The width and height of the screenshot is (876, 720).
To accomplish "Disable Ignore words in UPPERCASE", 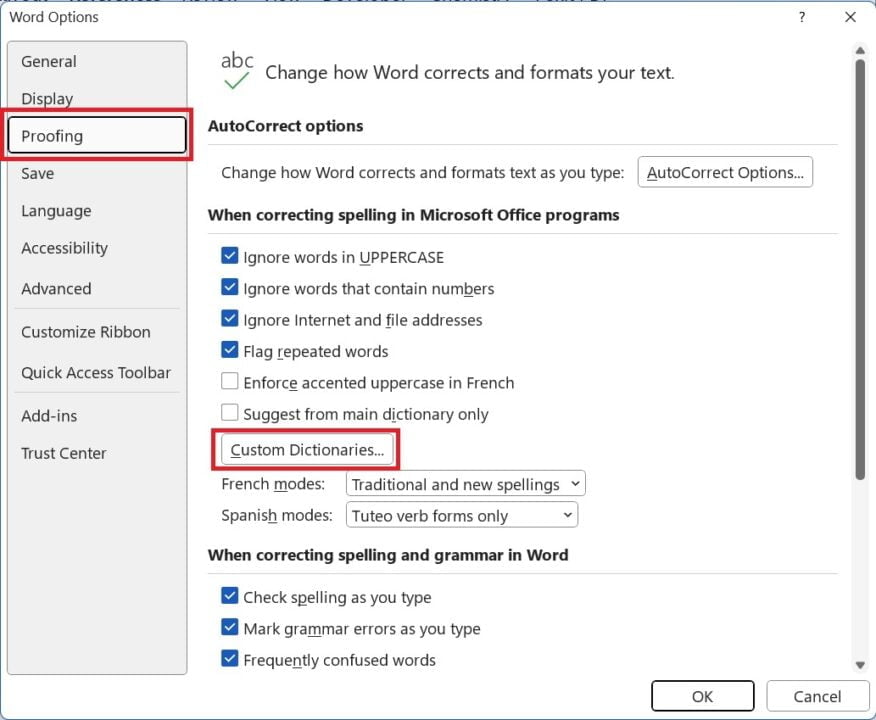I will tap(229, 257).
